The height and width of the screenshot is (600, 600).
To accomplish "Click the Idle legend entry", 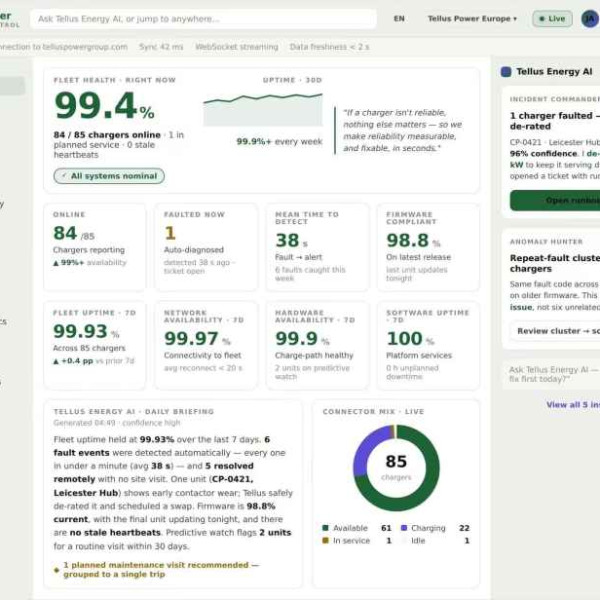I will pyautogui.click(x=435, y=541).
